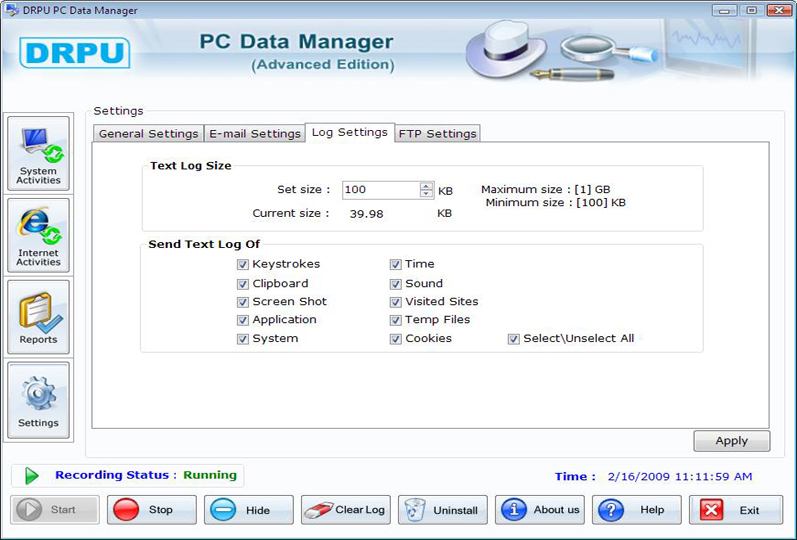The image size is (797, 540).
Task: Click the Maximum size : [1] GB text
Action: [545, 190]
